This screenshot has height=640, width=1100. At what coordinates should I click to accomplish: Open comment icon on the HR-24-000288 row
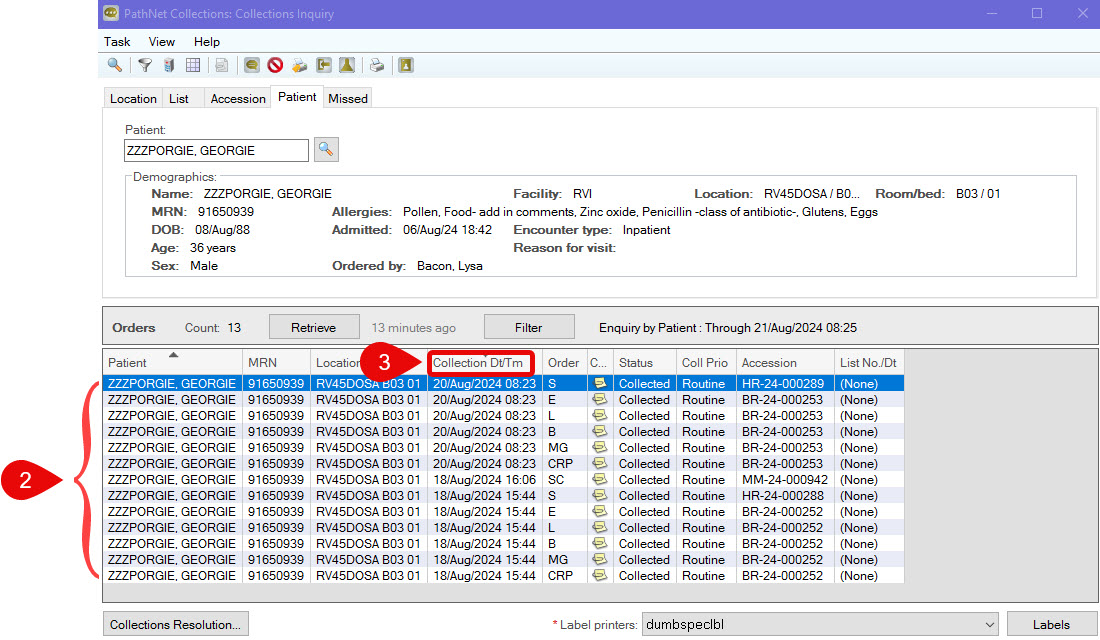click(599, 495)
